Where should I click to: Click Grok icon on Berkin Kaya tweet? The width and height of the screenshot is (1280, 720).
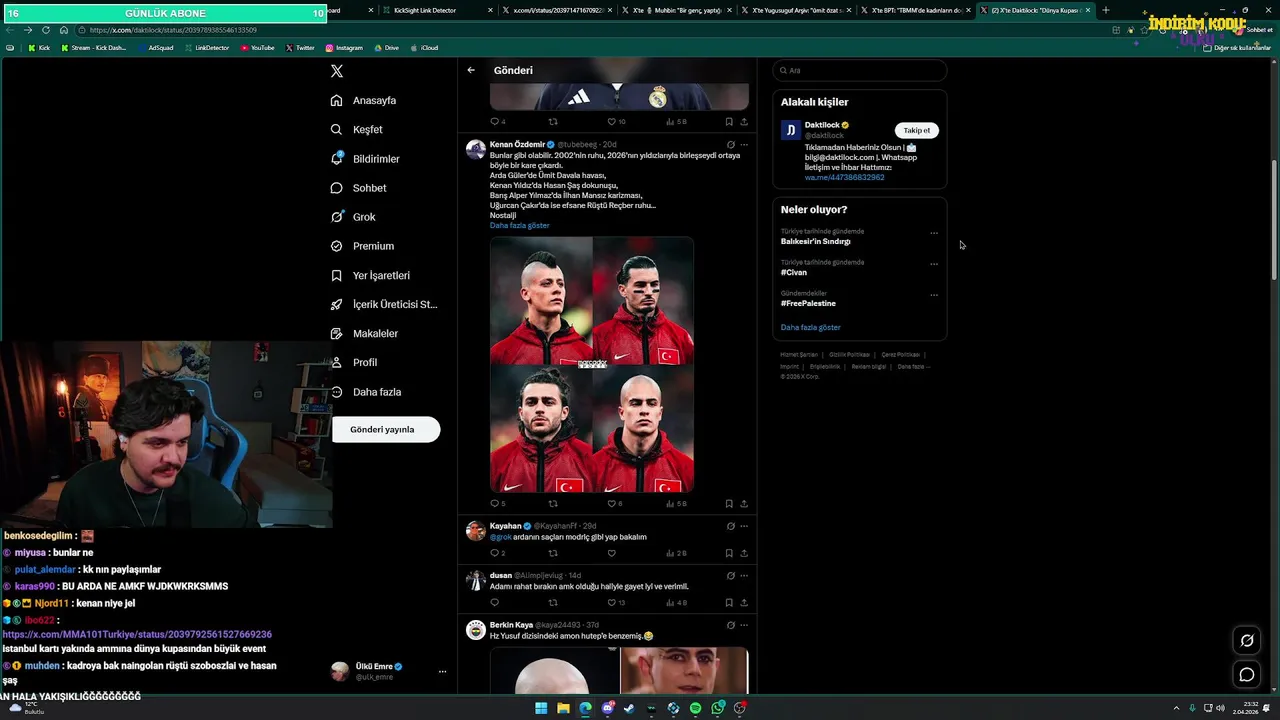[730, 625]
